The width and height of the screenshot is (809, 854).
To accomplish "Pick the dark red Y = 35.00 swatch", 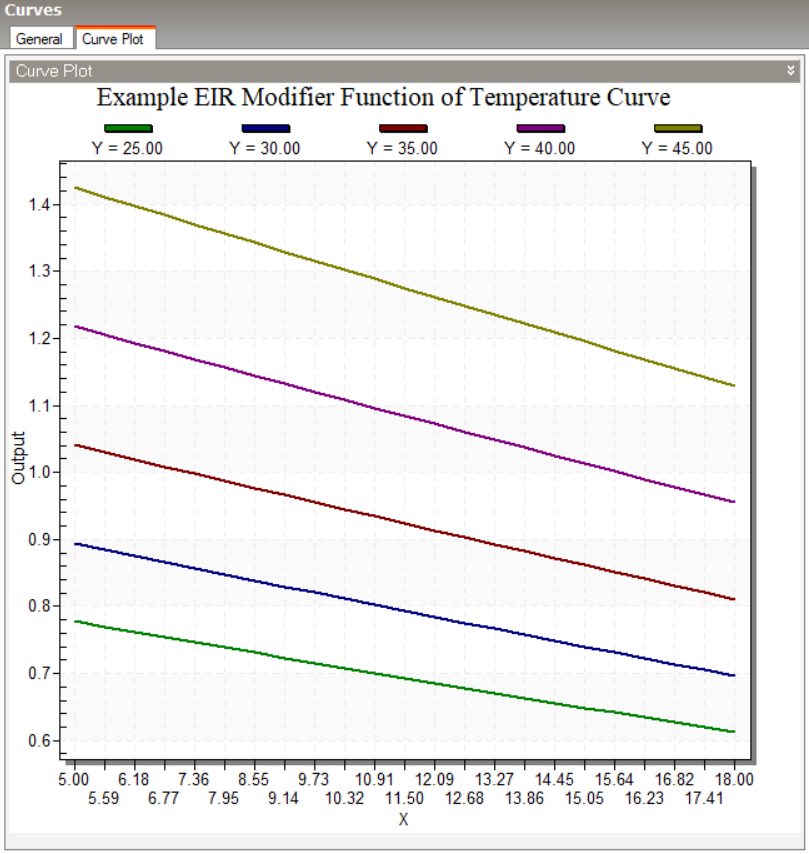I will pyautogui.click(x=403, y=128).
